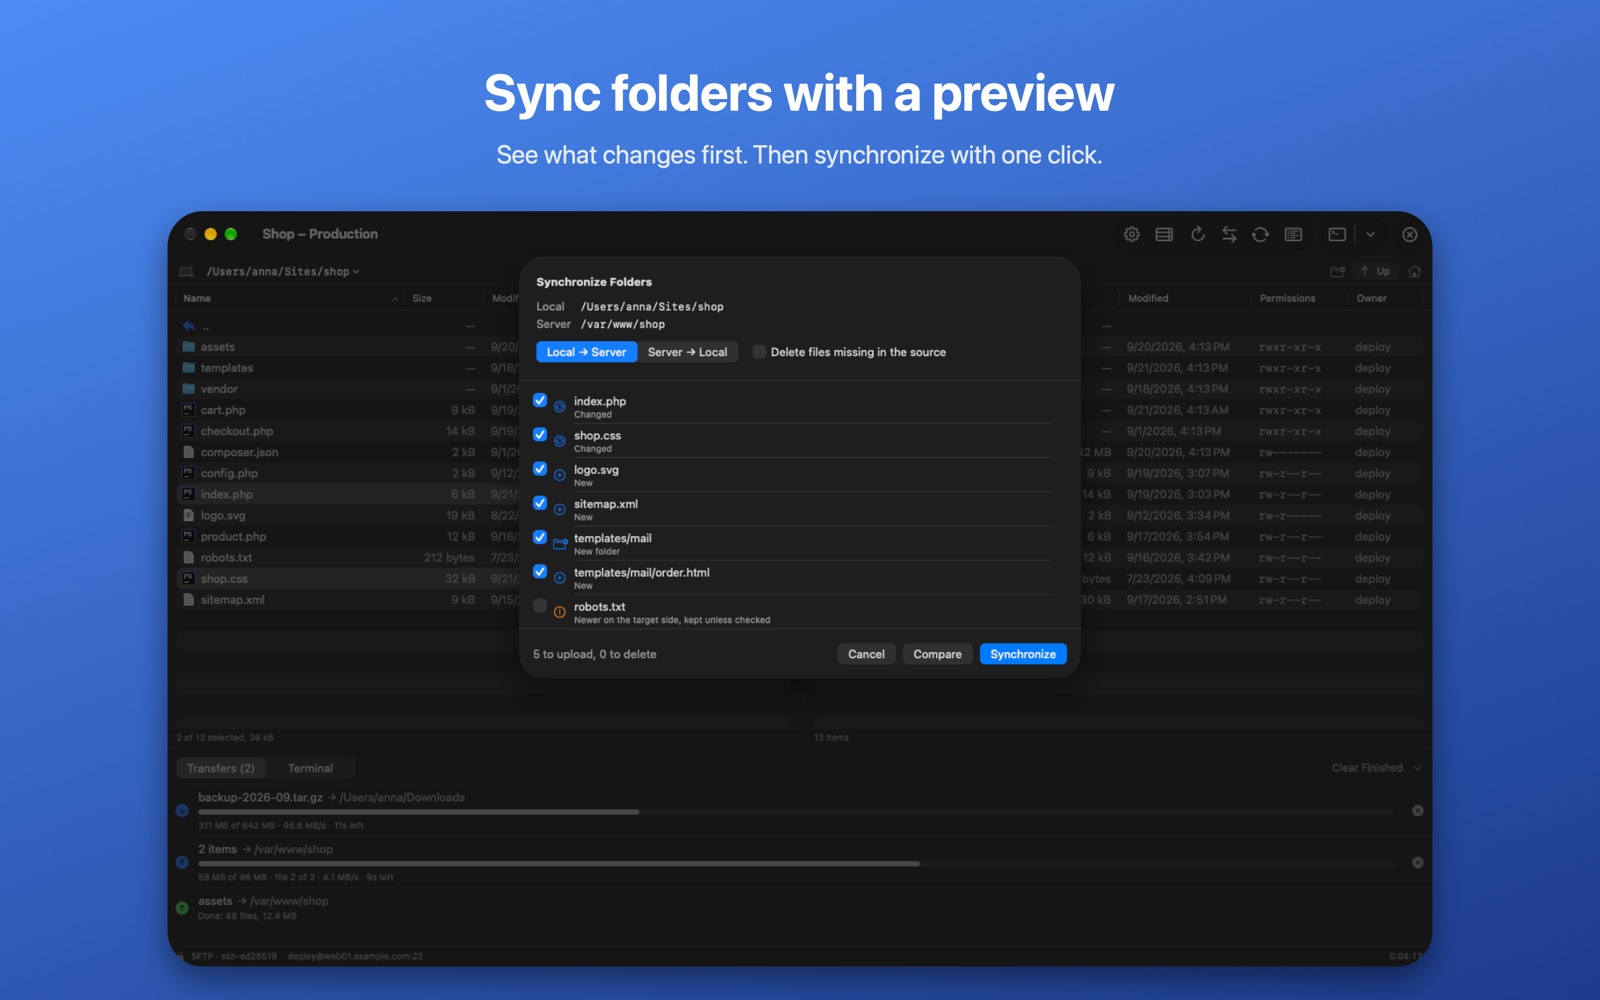Cancel the 2 items upload transfer

pos(1417,862)
